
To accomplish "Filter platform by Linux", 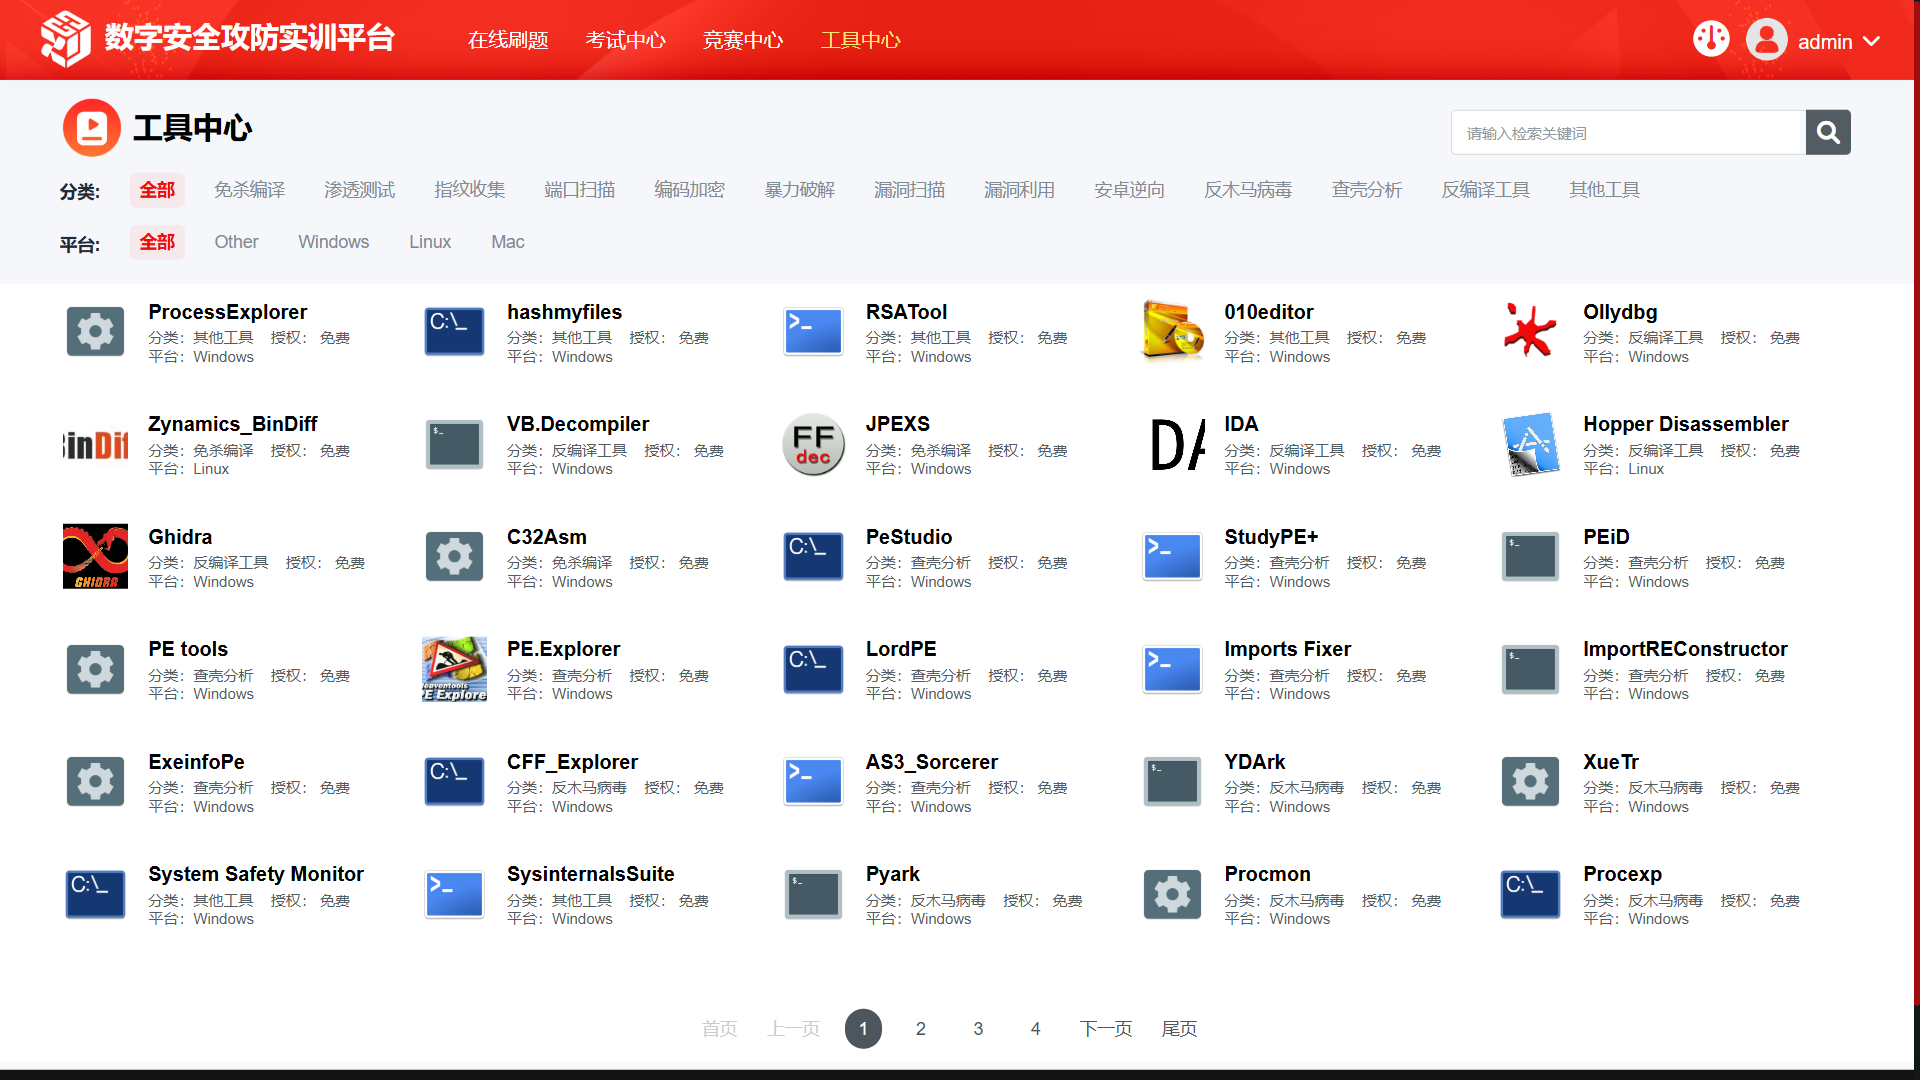I will coord(430,242).
